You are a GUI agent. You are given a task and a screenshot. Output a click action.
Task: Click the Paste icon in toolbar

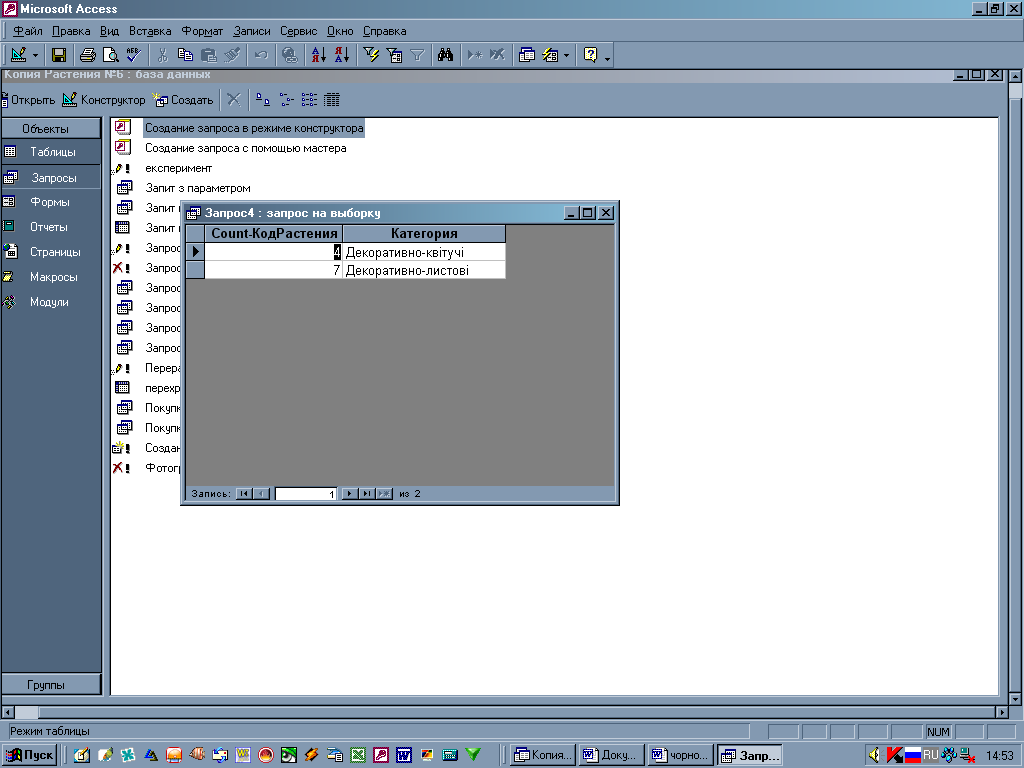point(208,56)
